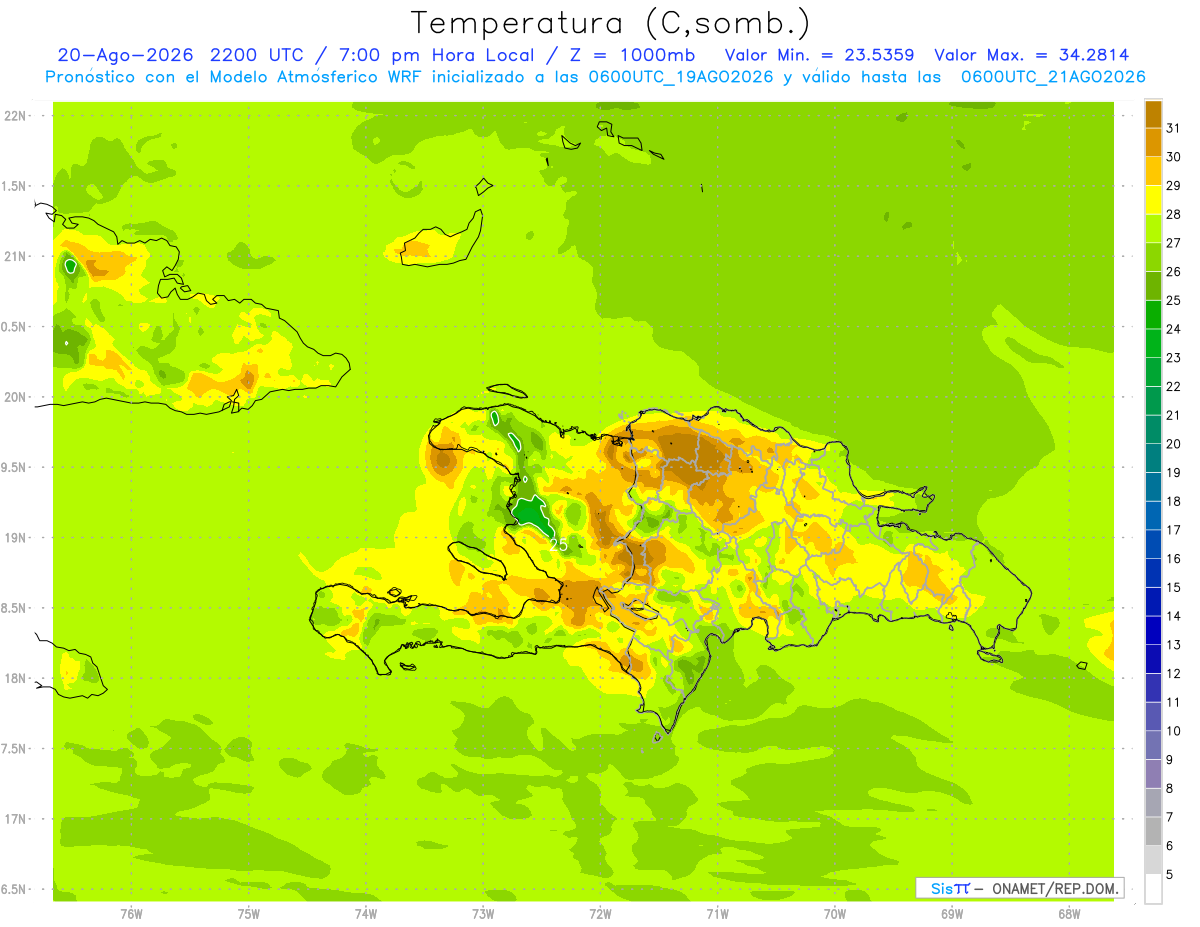The height and width of the screenshot is (927, 1200).
Task: Click the "69W" longitude label
Action: pos(952,913)
